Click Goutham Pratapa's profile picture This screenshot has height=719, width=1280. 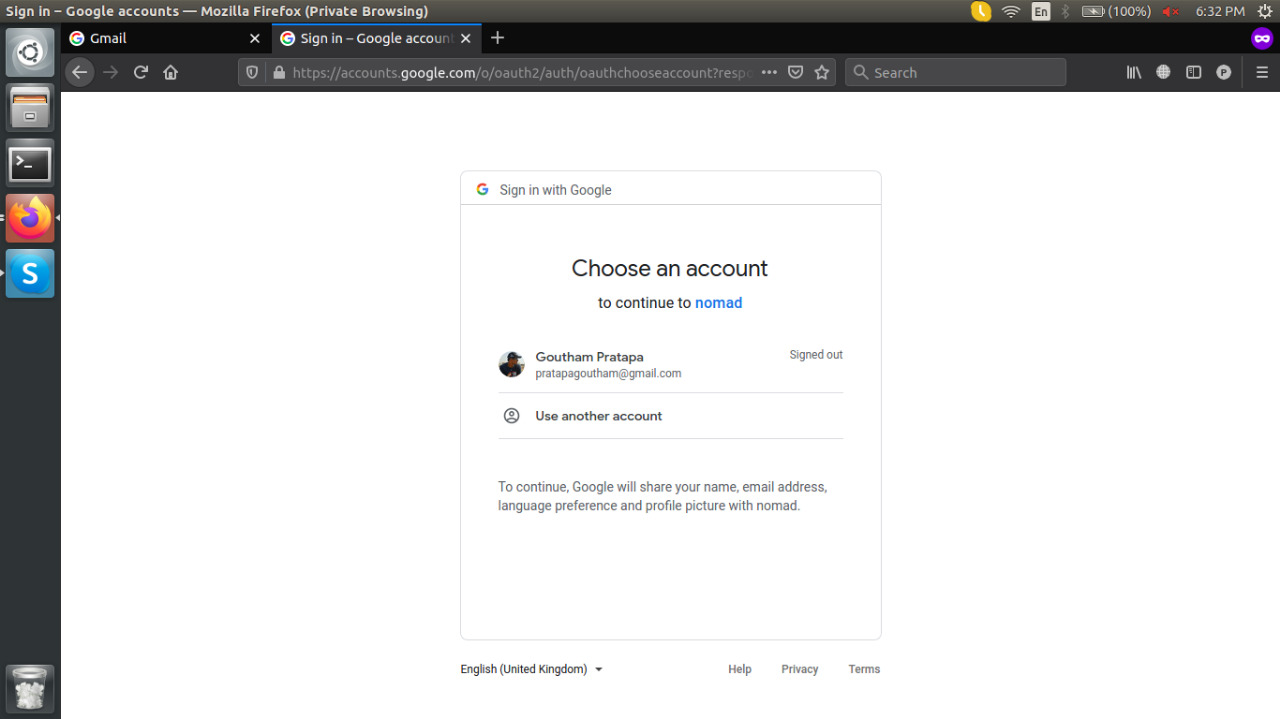[x=511, y=364]
